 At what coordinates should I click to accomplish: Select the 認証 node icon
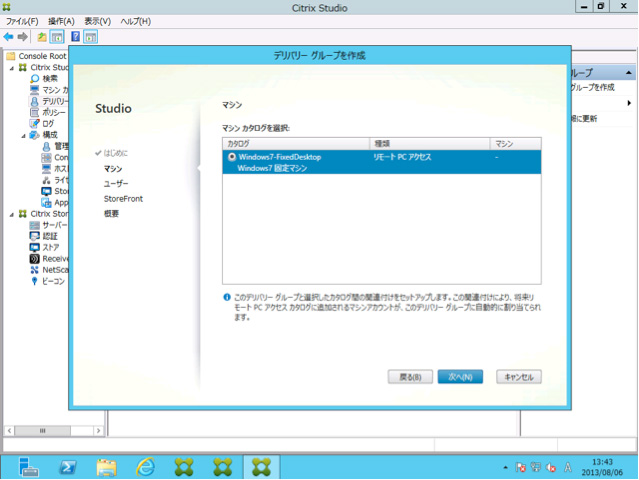tap(35, 236)
